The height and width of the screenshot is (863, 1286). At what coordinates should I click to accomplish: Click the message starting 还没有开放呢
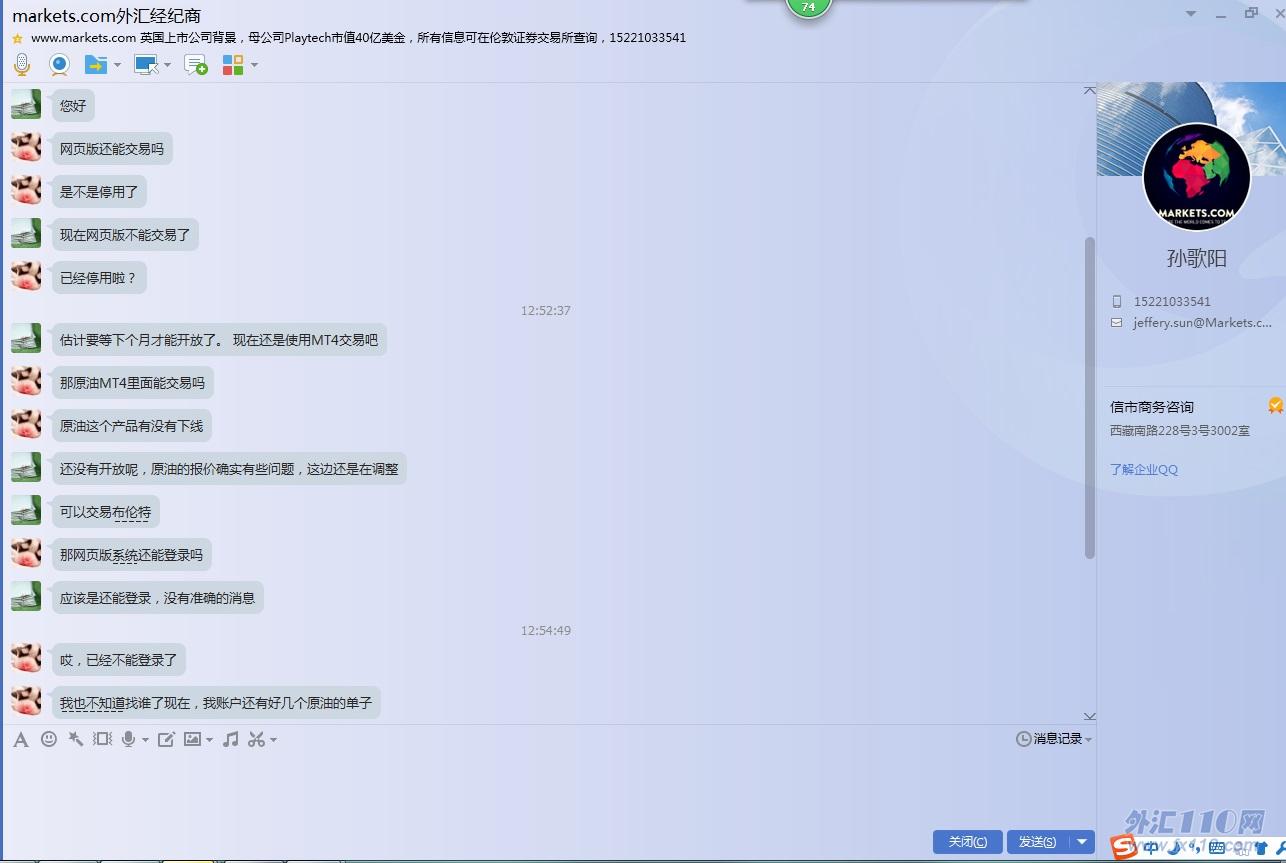(229, 469)
